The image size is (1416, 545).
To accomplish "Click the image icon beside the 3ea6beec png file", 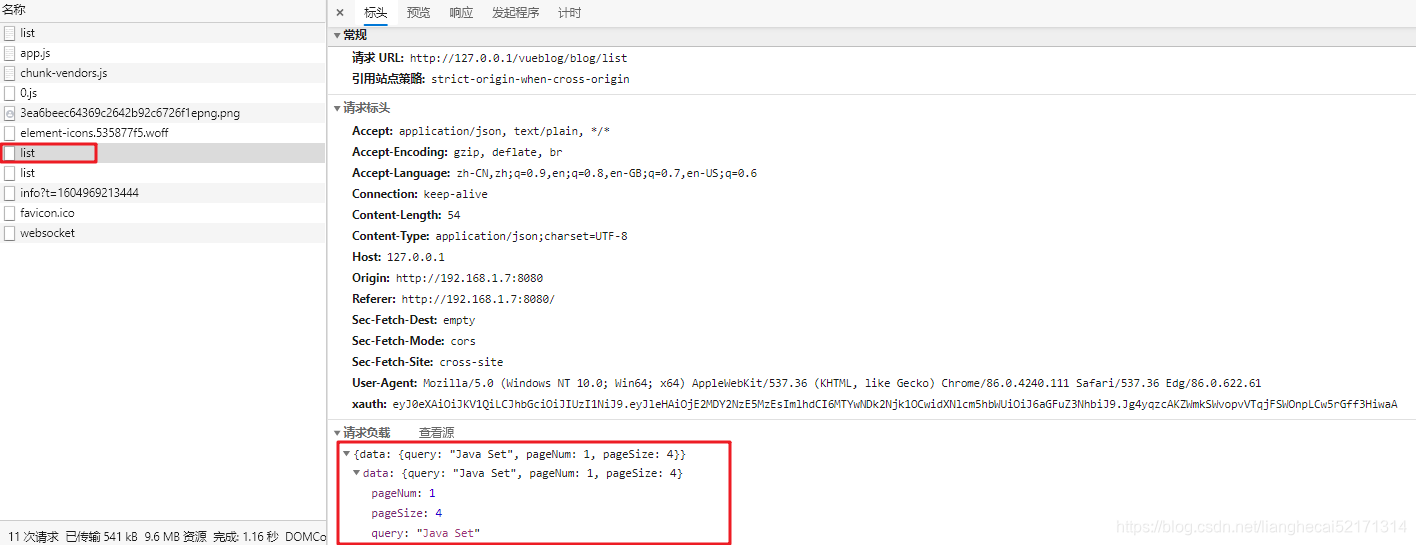I will click(x=10, y=113).
